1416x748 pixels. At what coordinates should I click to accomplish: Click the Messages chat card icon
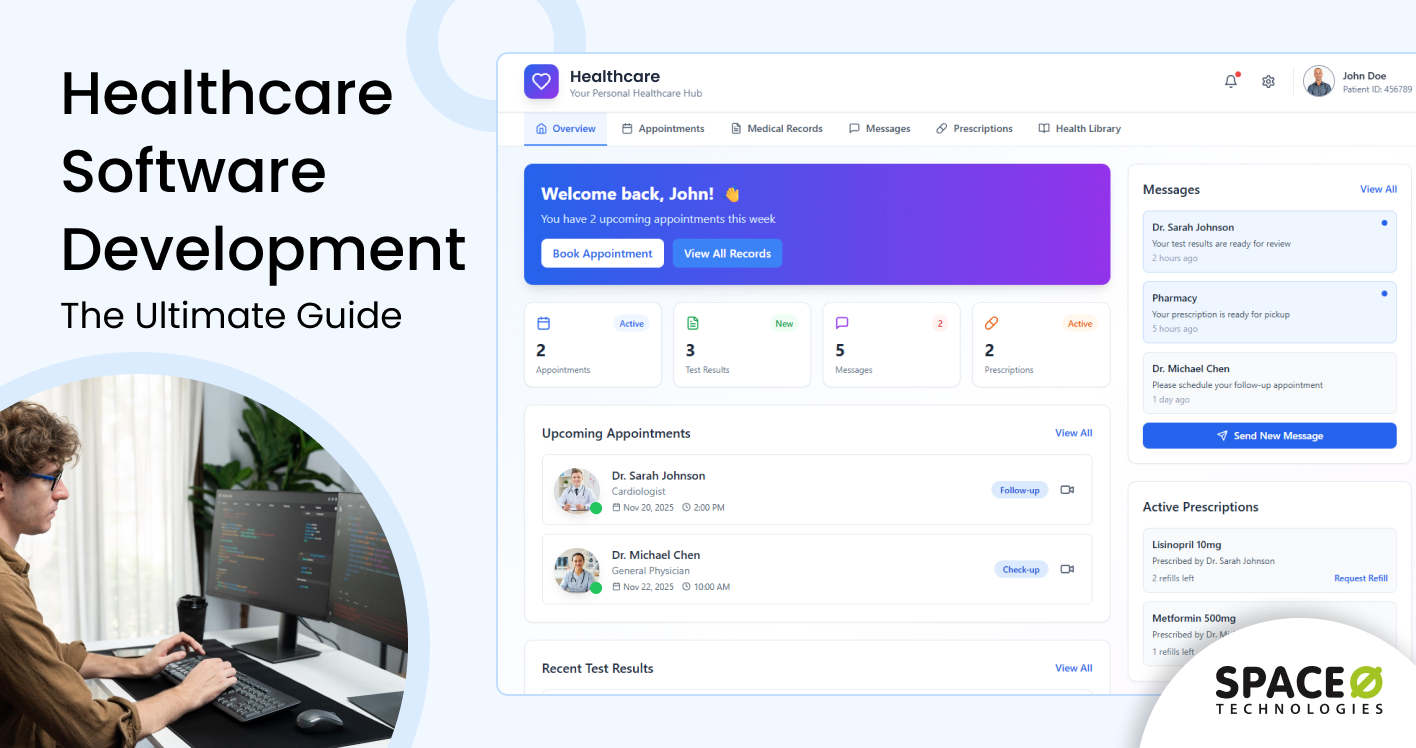[x=841, y=323]
